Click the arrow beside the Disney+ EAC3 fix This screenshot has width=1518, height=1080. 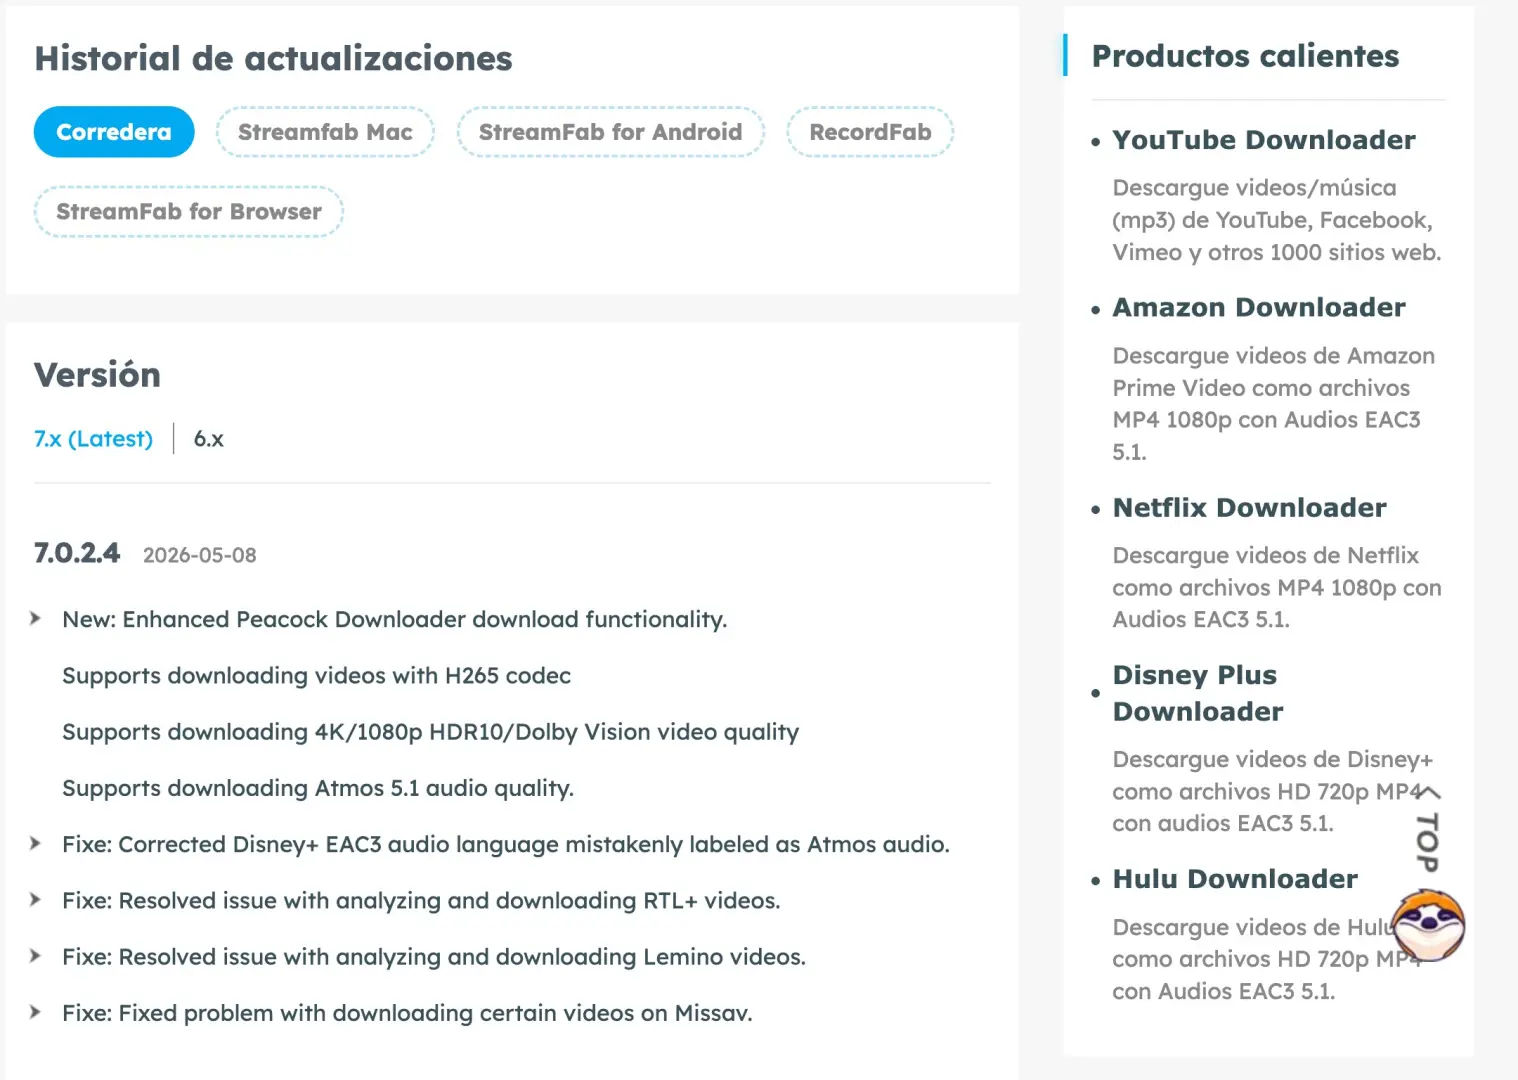(36, 844)
